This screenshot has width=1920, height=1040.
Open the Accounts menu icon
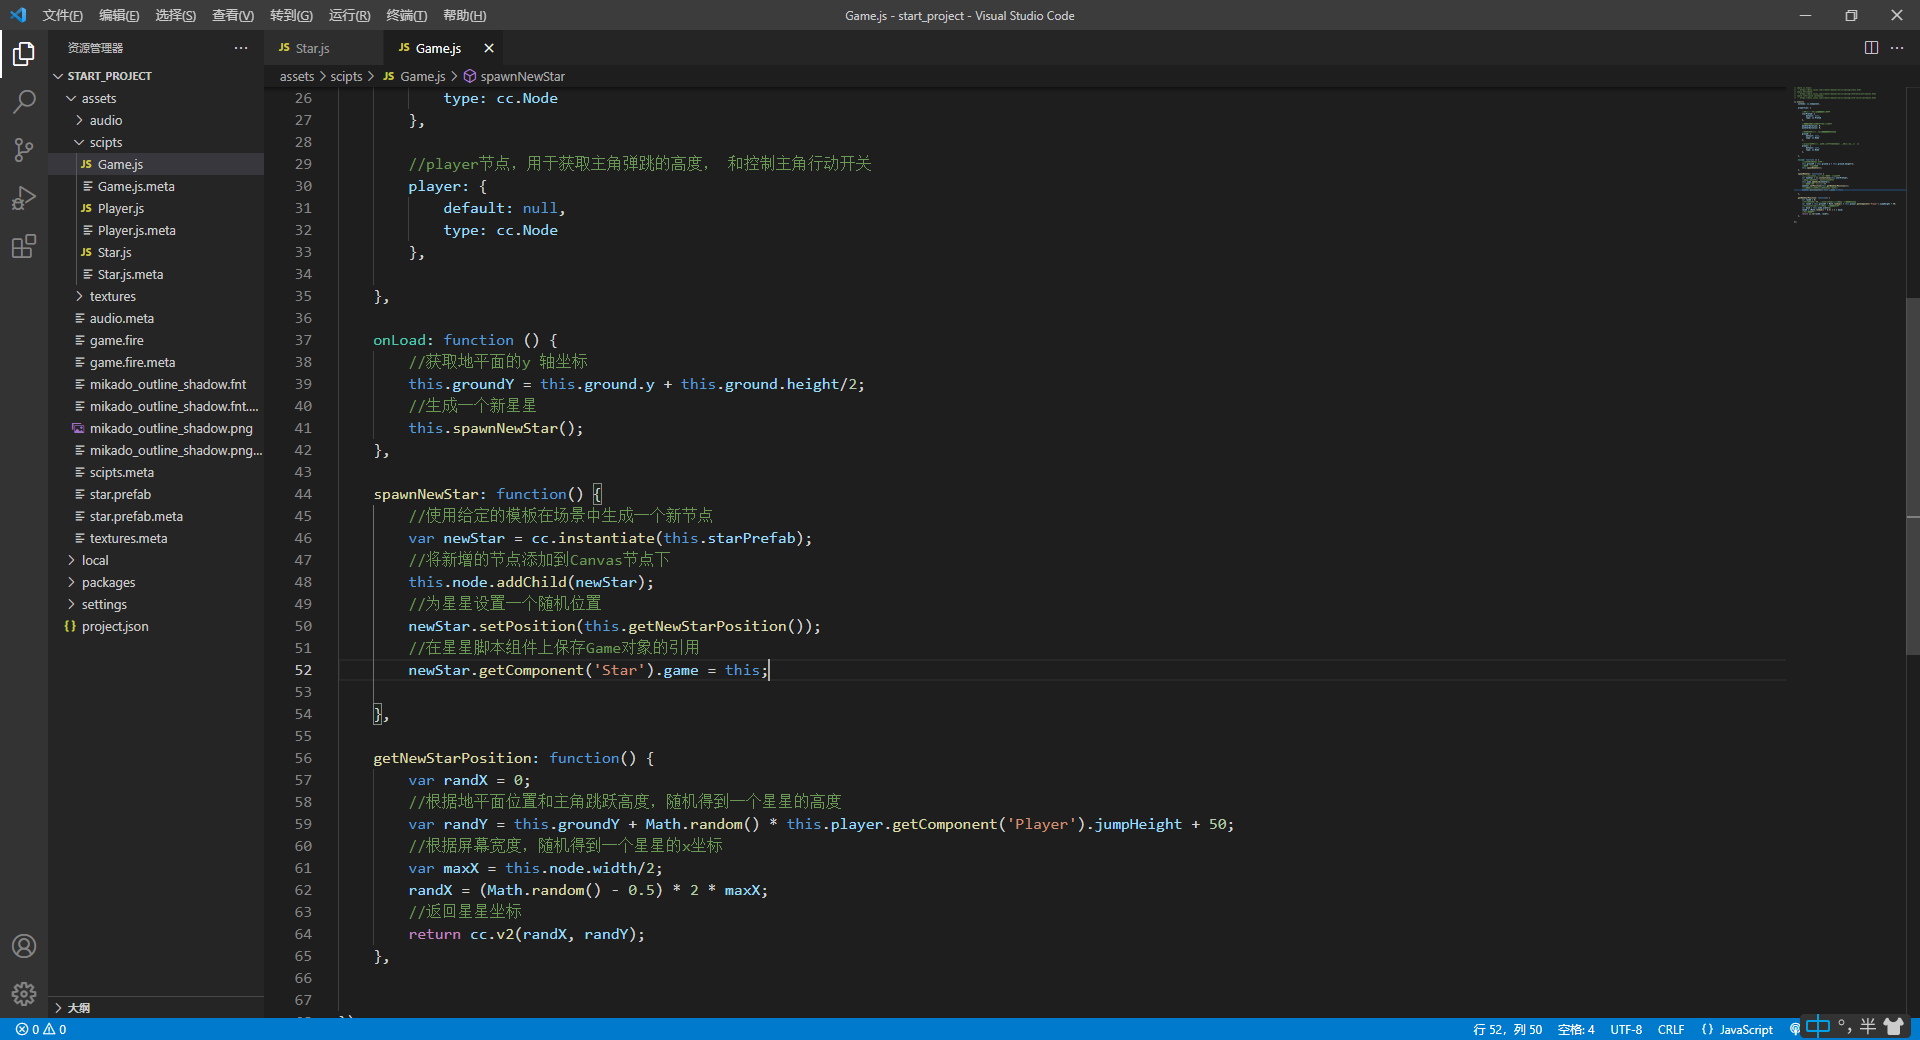pyautogui.click(x=24, y=946)
